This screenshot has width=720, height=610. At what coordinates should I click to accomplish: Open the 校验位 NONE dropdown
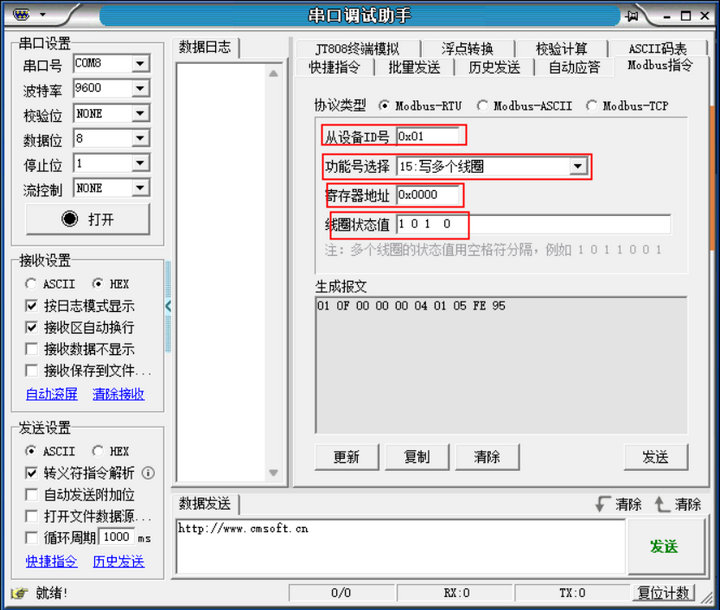[141, 113]
